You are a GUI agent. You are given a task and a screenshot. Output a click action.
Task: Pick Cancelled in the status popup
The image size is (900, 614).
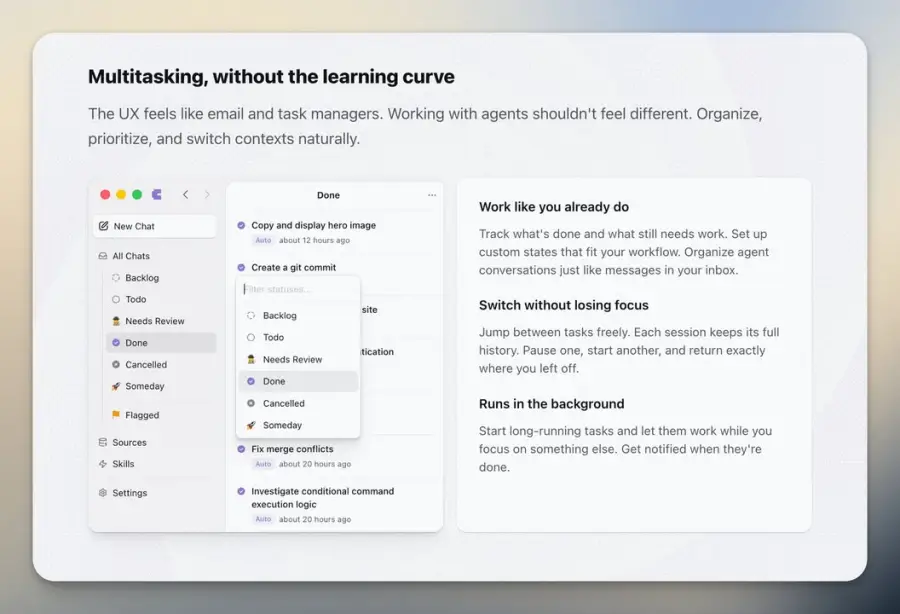pyautogui.click(x=298, y=403)
